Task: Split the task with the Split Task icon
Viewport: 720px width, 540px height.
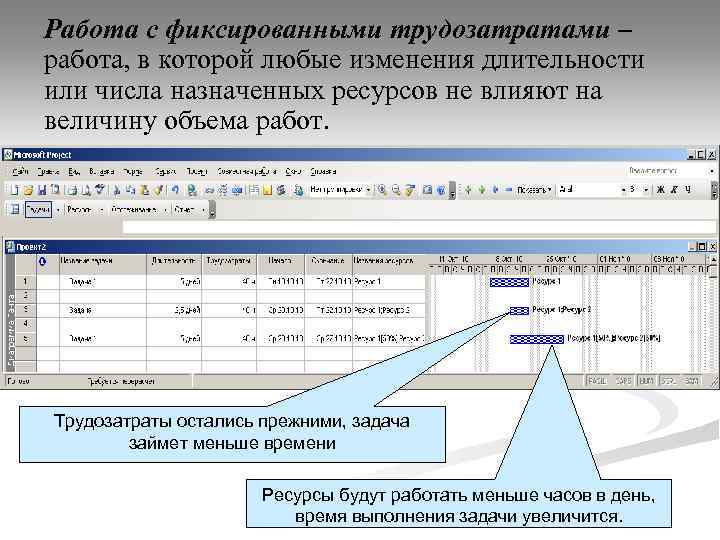Action: (x=237, y=190)
